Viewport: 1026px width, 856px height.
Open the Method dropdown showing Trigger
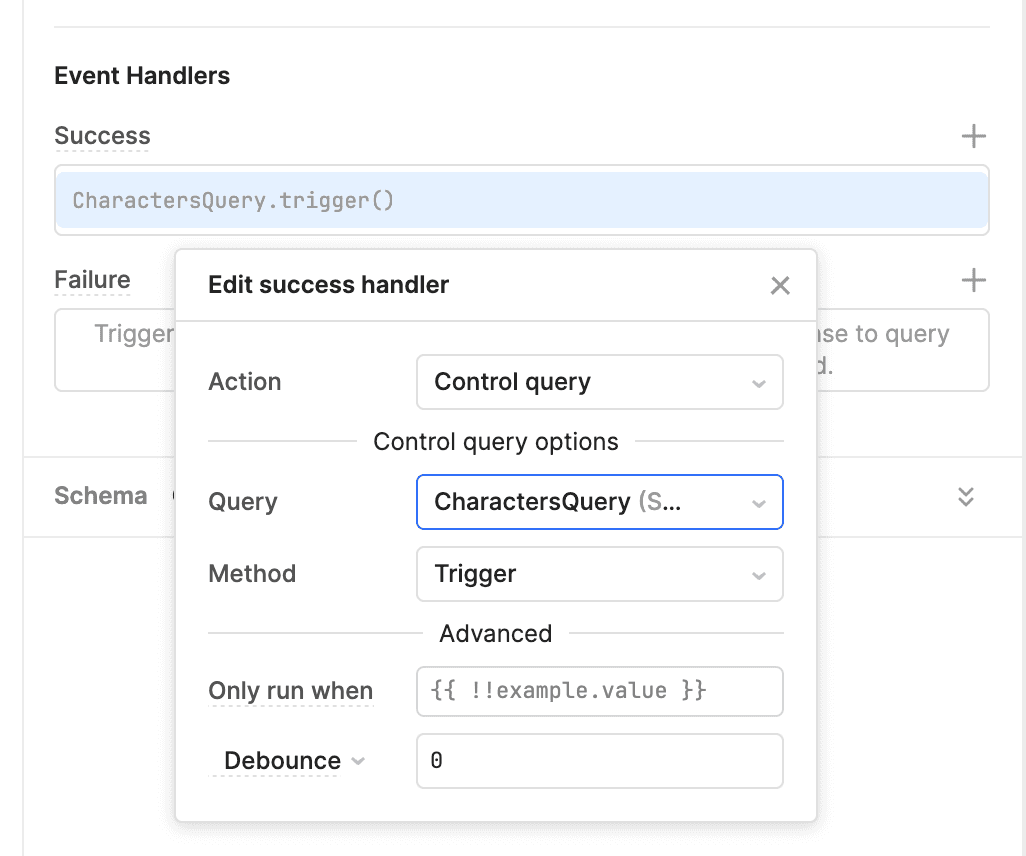pos(599,574)
